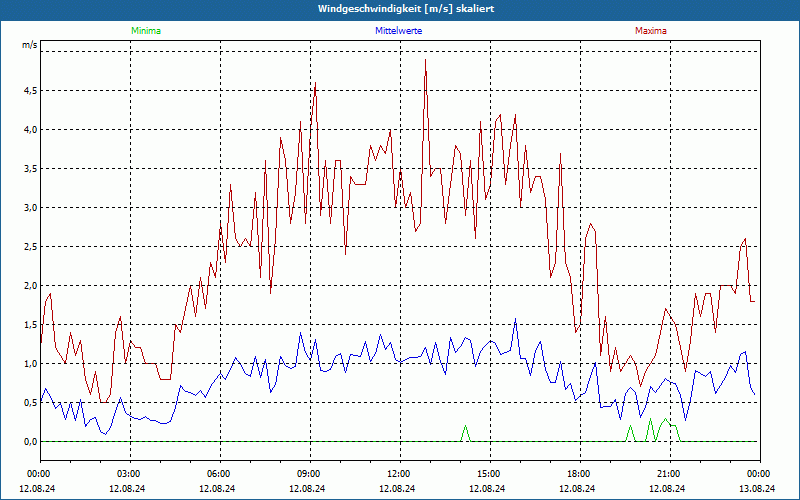
Task: Click the 06:00 time axis label
Action: point(220,474)
